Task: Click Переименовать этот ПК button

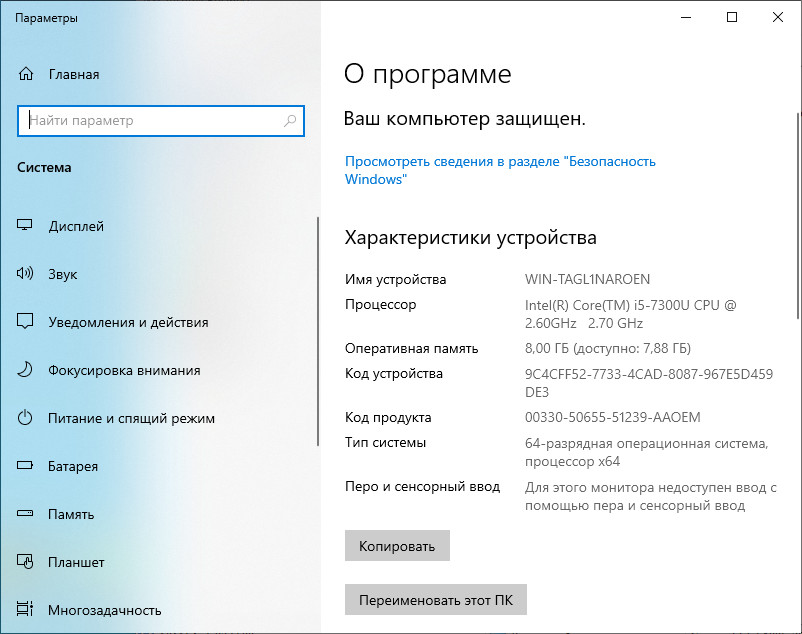Action: coord(435,601)
